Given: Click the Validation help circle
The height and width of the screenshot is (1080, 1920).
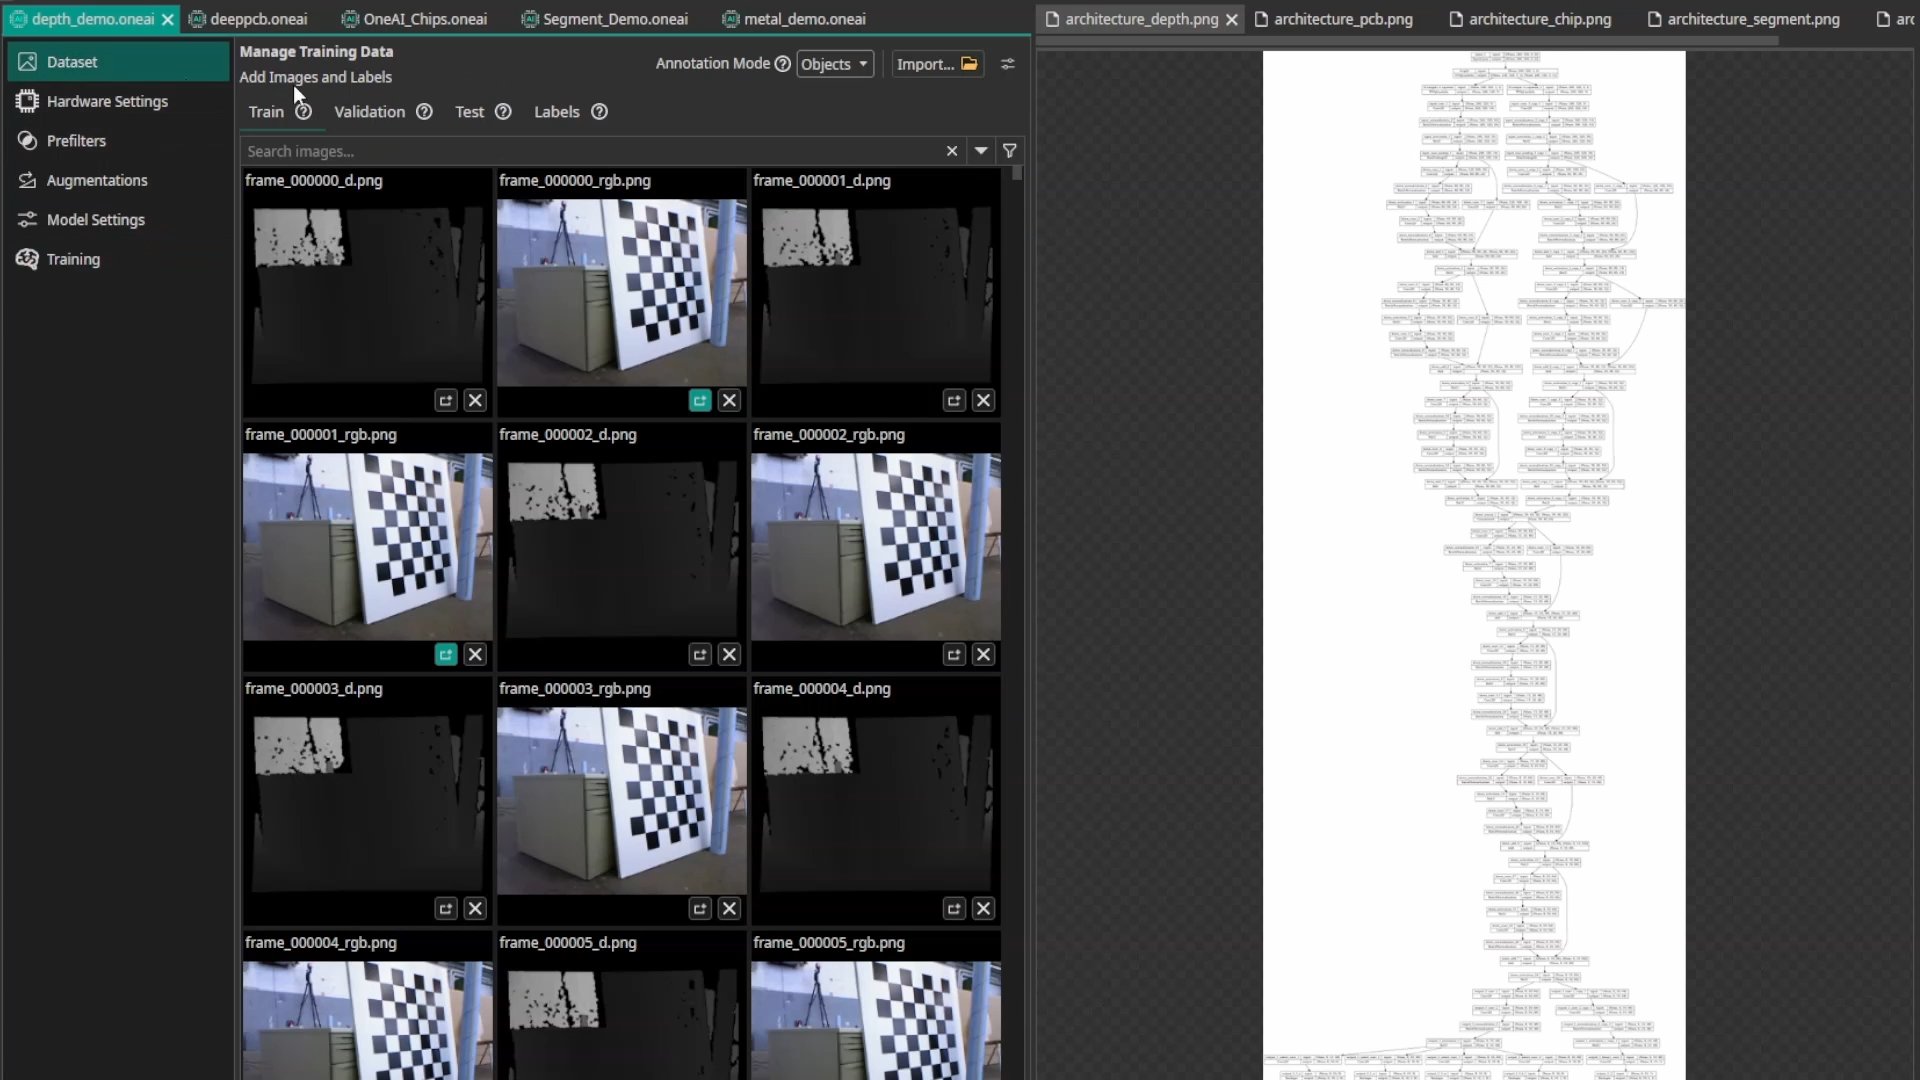Looking at the screenshot, I should click(423, 112).
